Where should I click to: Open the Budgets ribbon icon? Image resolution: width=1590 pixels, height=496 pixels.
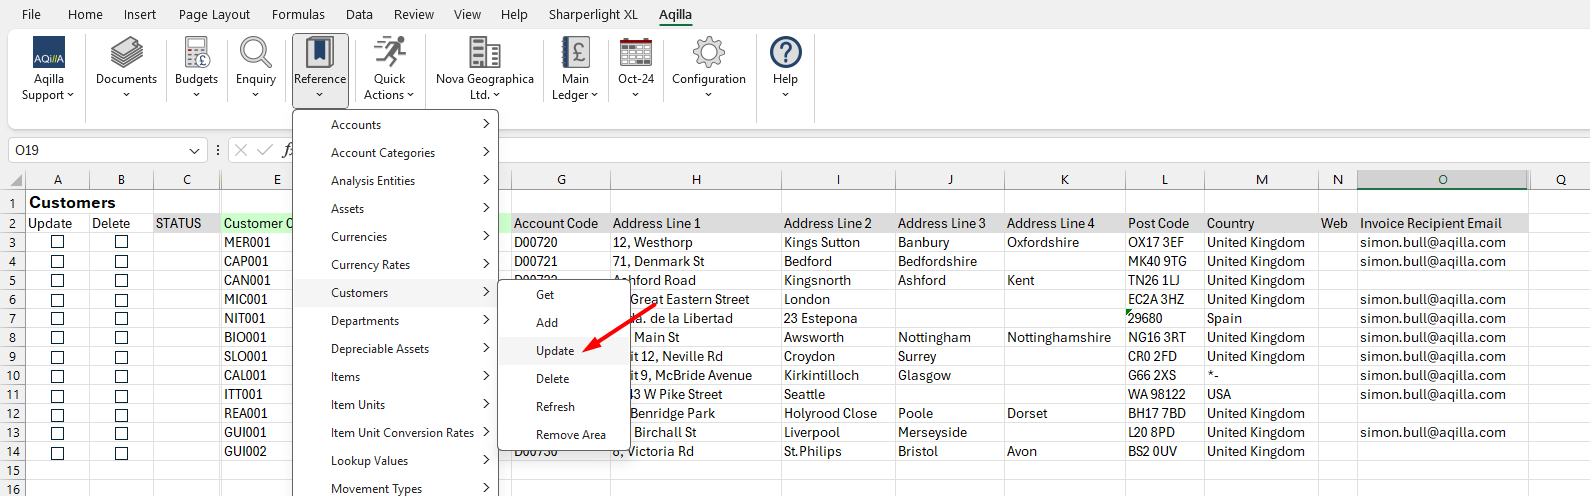pos(196,54)
